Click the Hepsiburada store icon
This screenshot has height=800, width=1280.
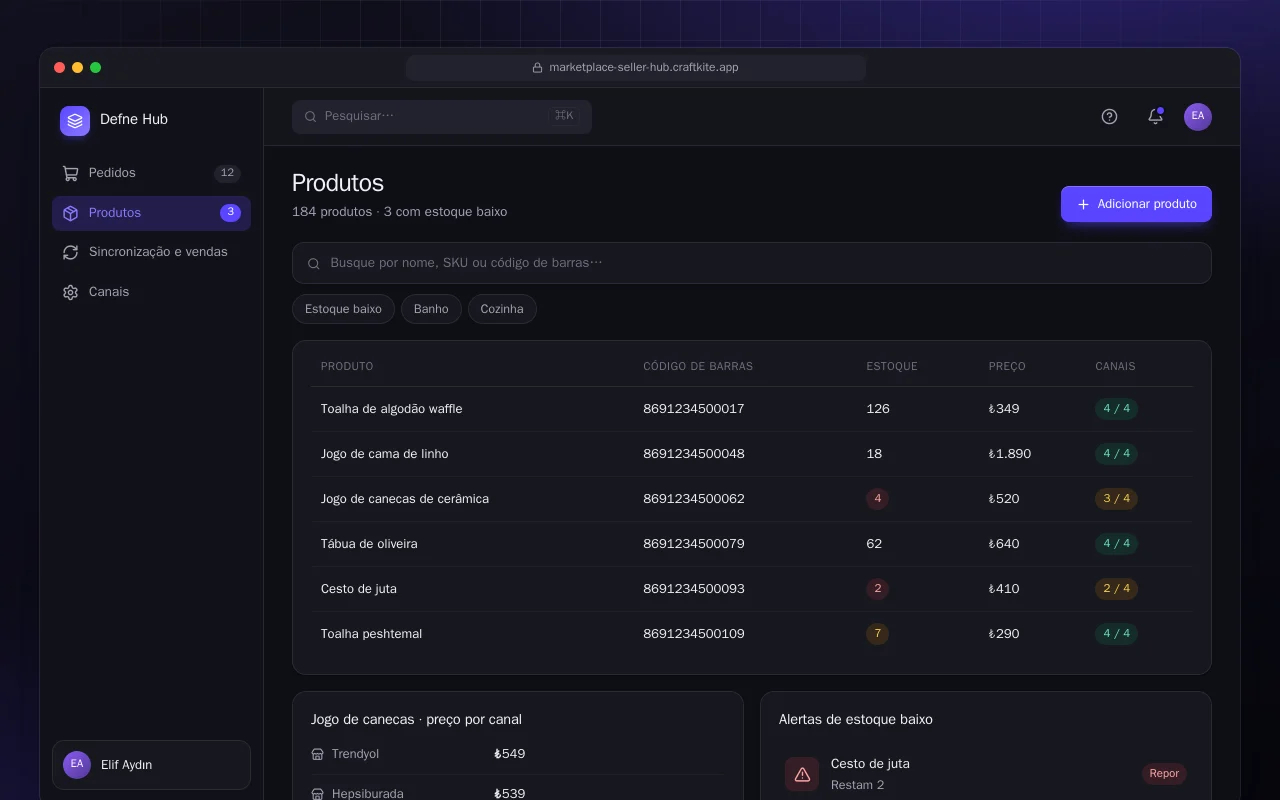pyautogui.click(x=318, y=794)
